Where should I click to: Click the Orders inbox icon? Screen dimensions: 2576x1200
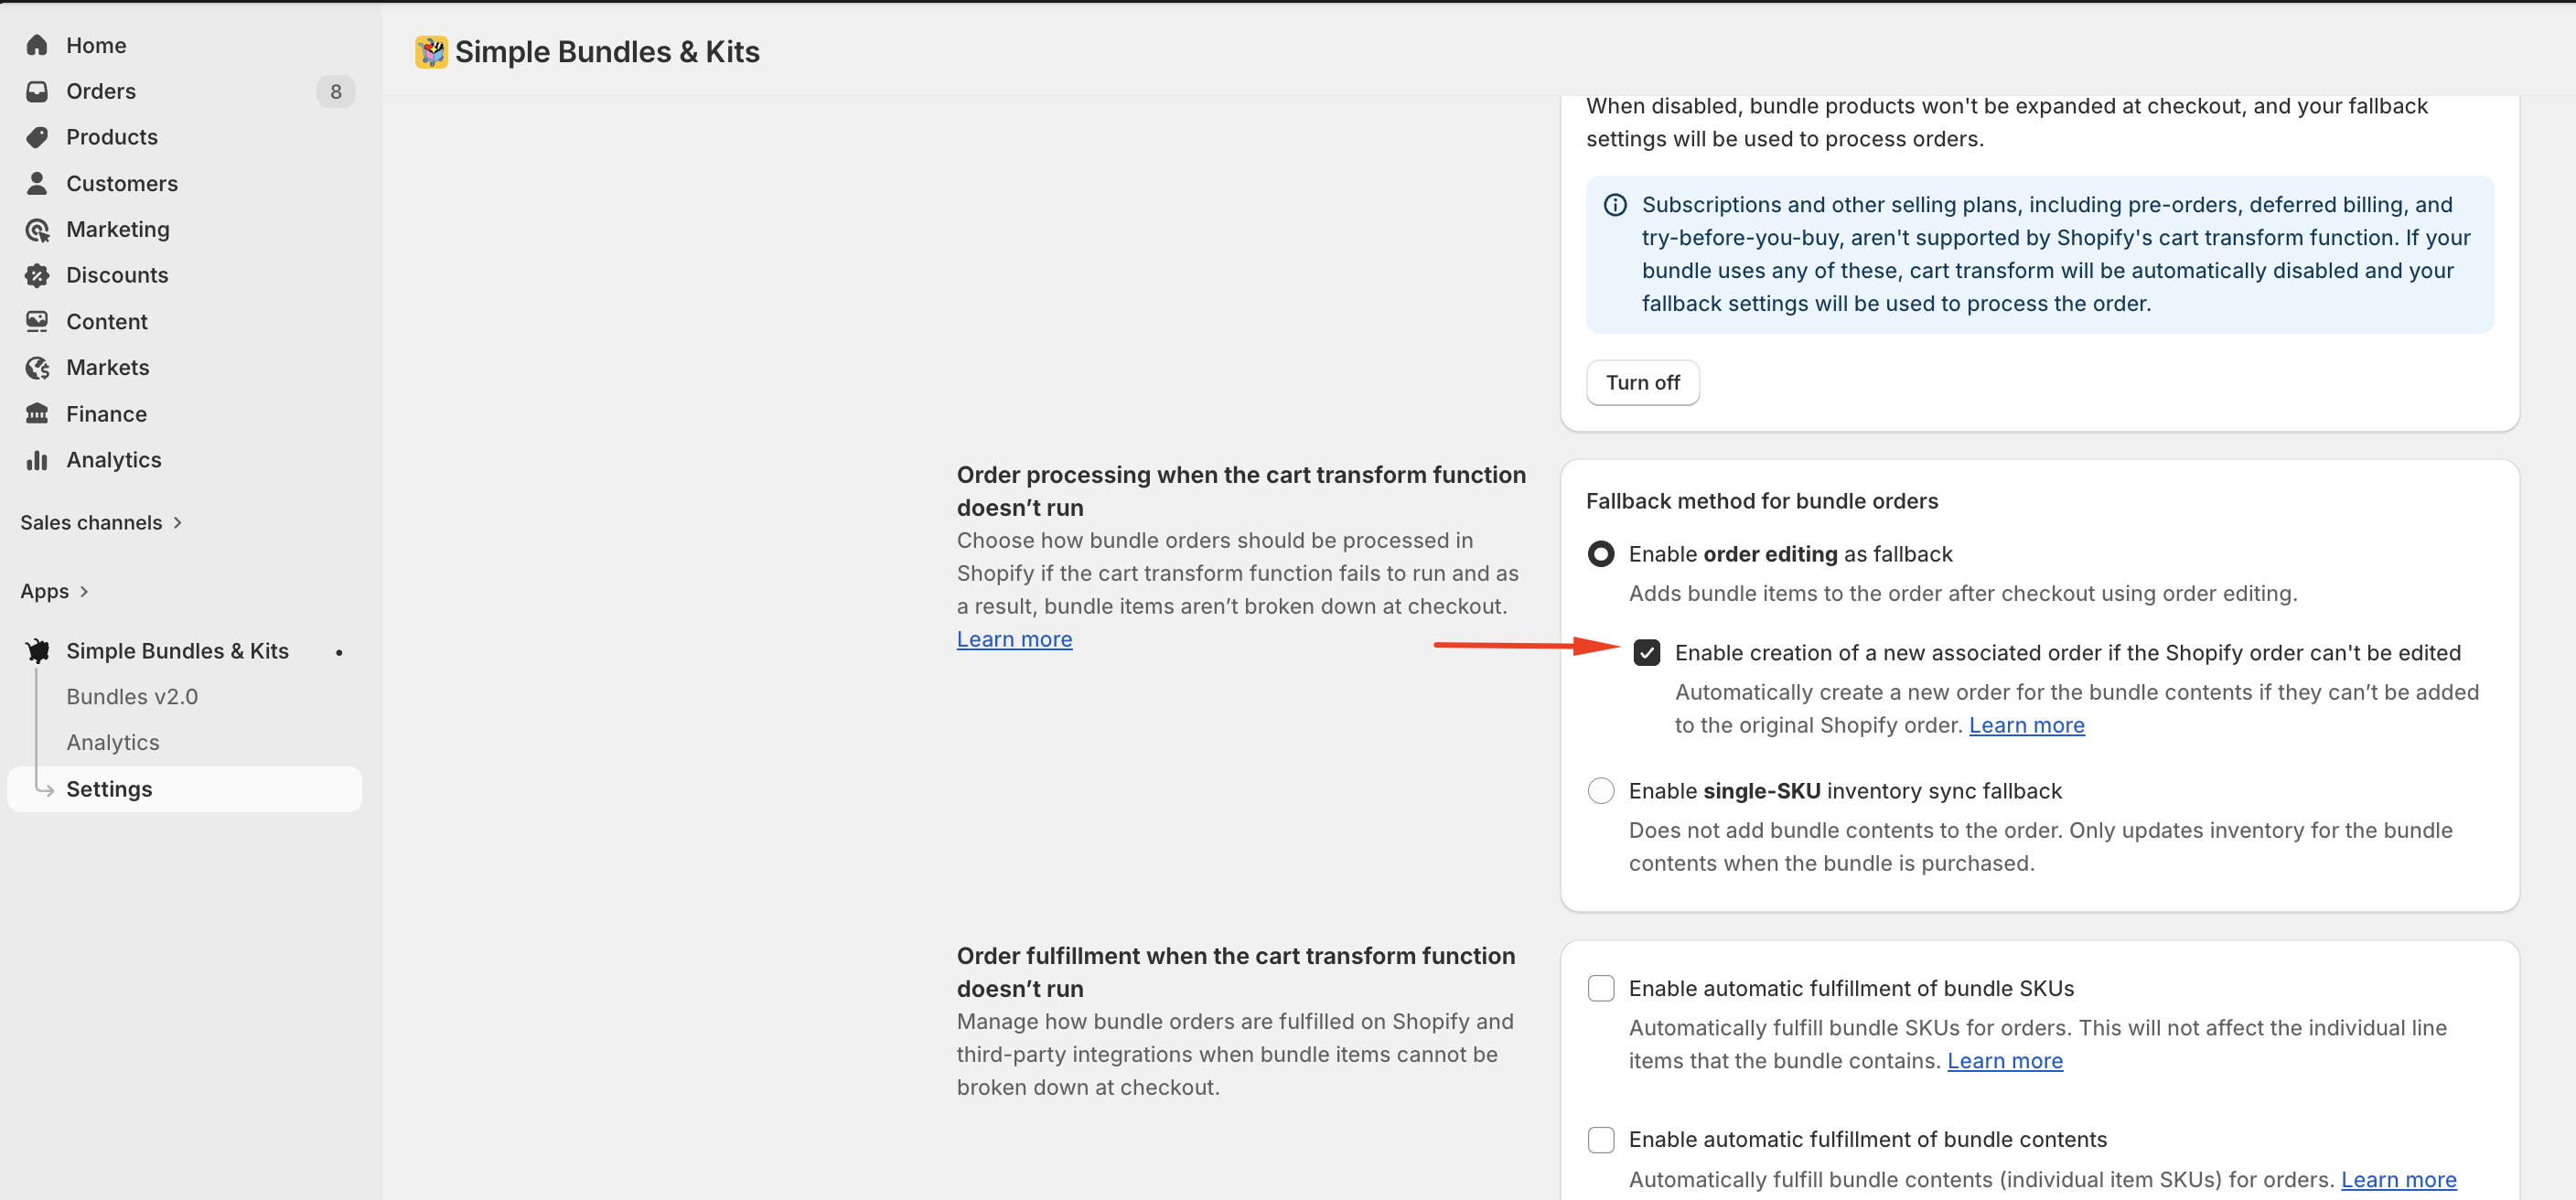(37, 91)
